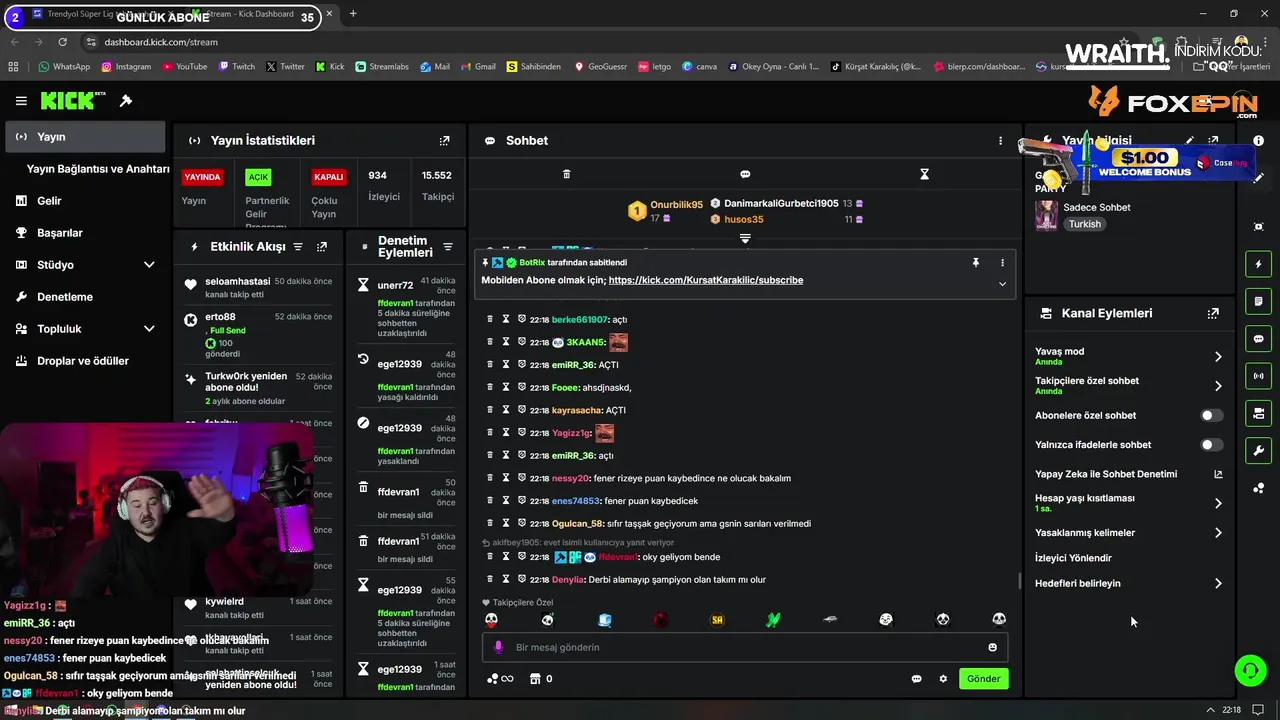Open the Streamlabs bookmark
Viewport: 1280px width, 720px height.
[x=382, y=67]
